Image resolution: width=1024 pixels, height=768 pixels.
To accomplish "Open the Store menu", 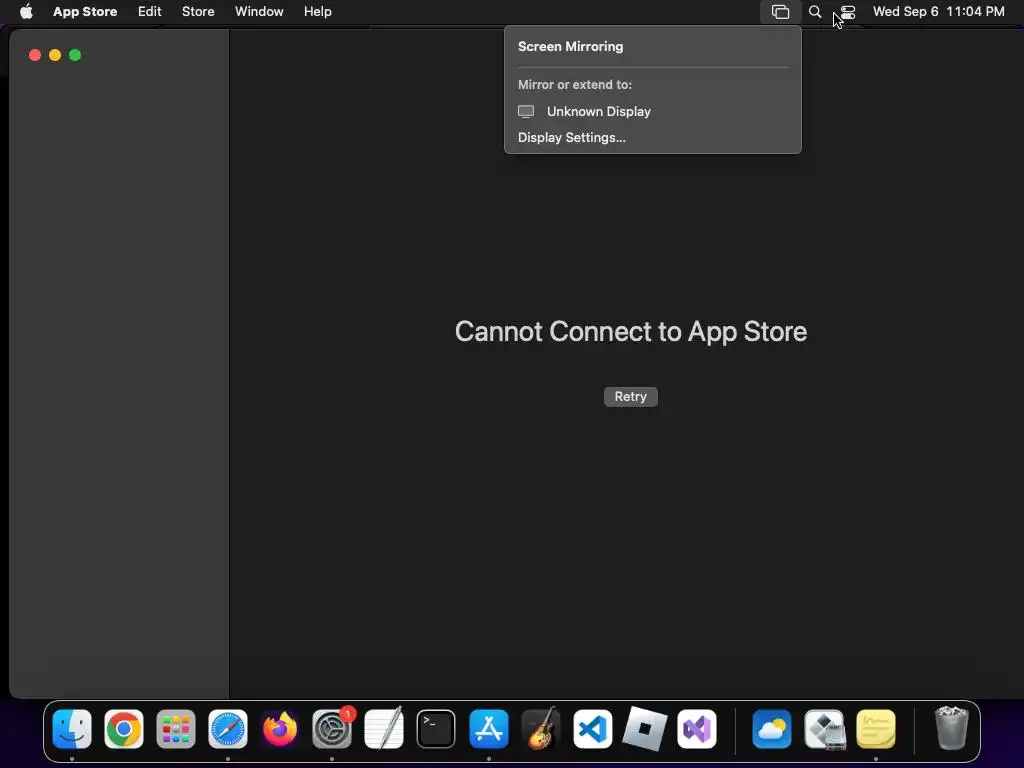I will pos(198,12).
